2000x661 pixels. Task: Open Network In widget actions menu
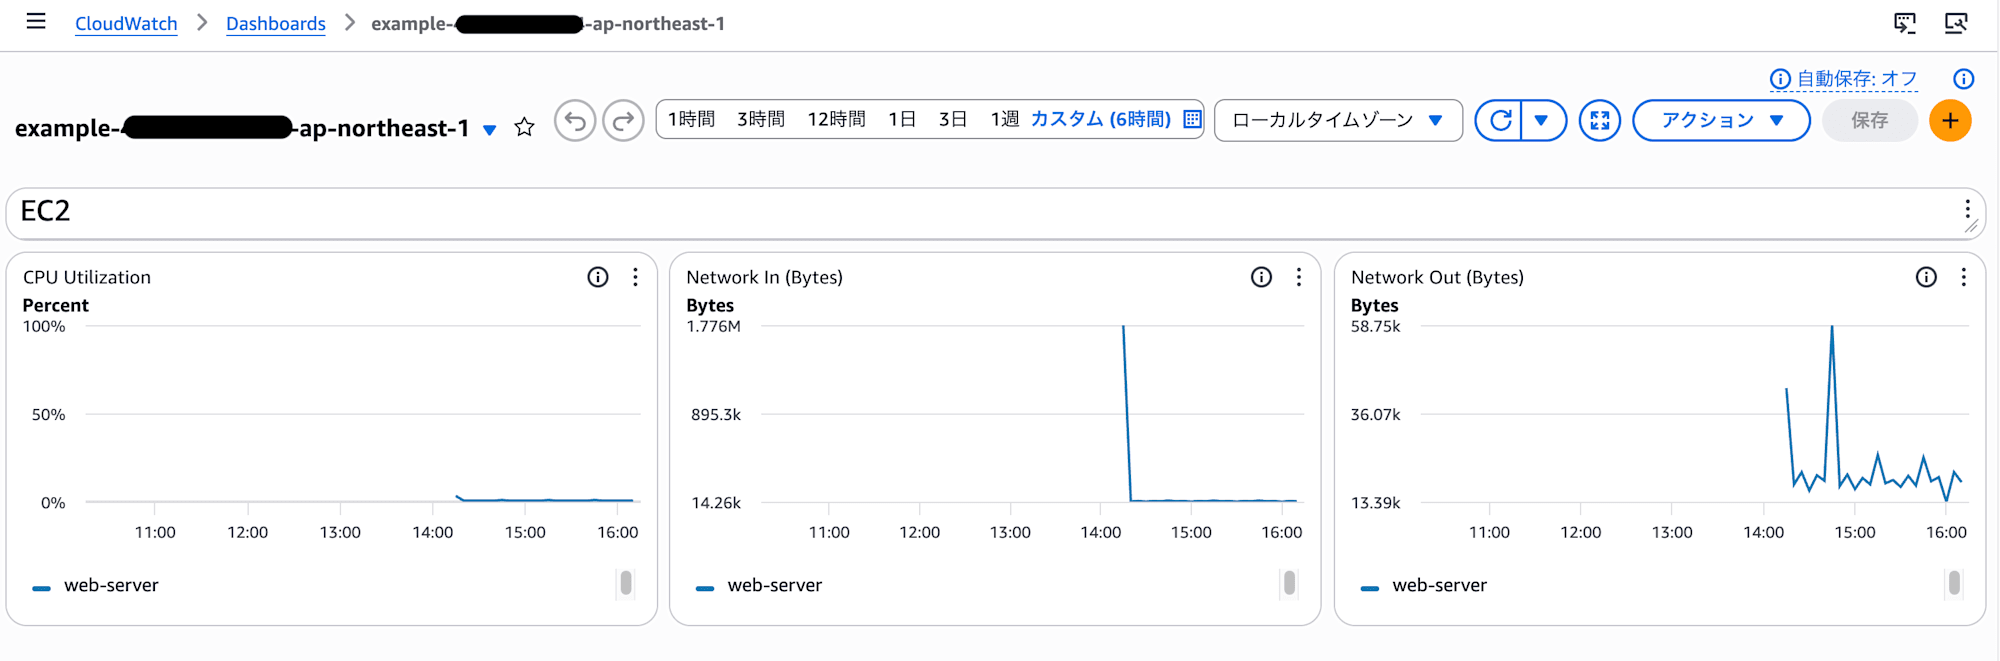(x=1299, y=277)
